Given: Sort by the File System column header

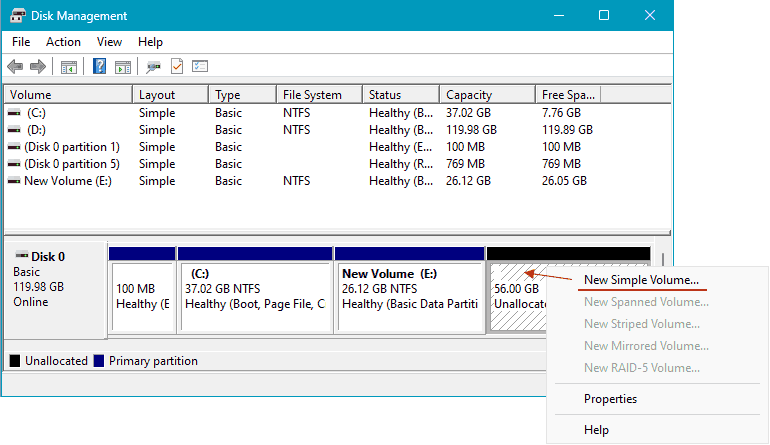Looking at the screenshot, I should pyautogui.click(x=310, y=95).
